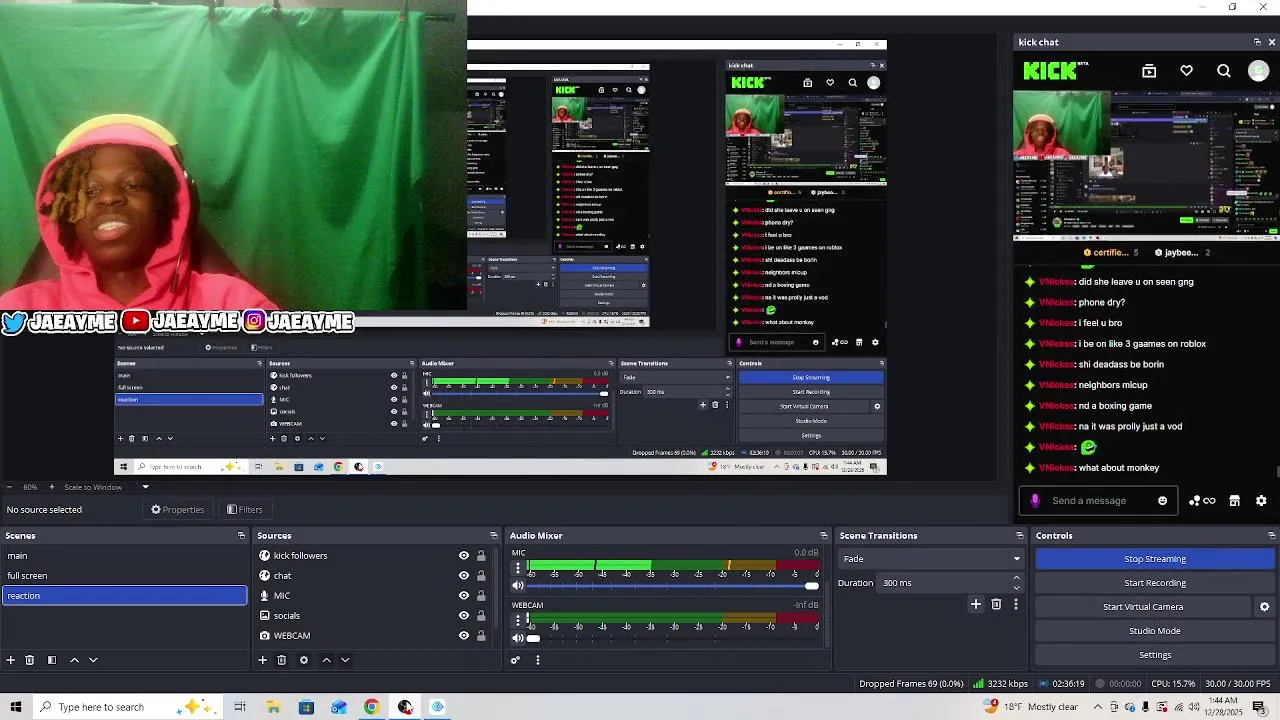Add a scene transition plus icon
Image resolution: width=1280 pixels, height=720 pixels.
point(976,604)
